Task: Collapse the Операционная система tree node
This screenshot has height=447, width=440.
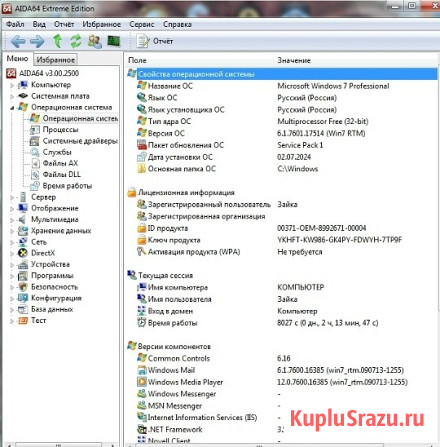Action: (x=12, y=108)
